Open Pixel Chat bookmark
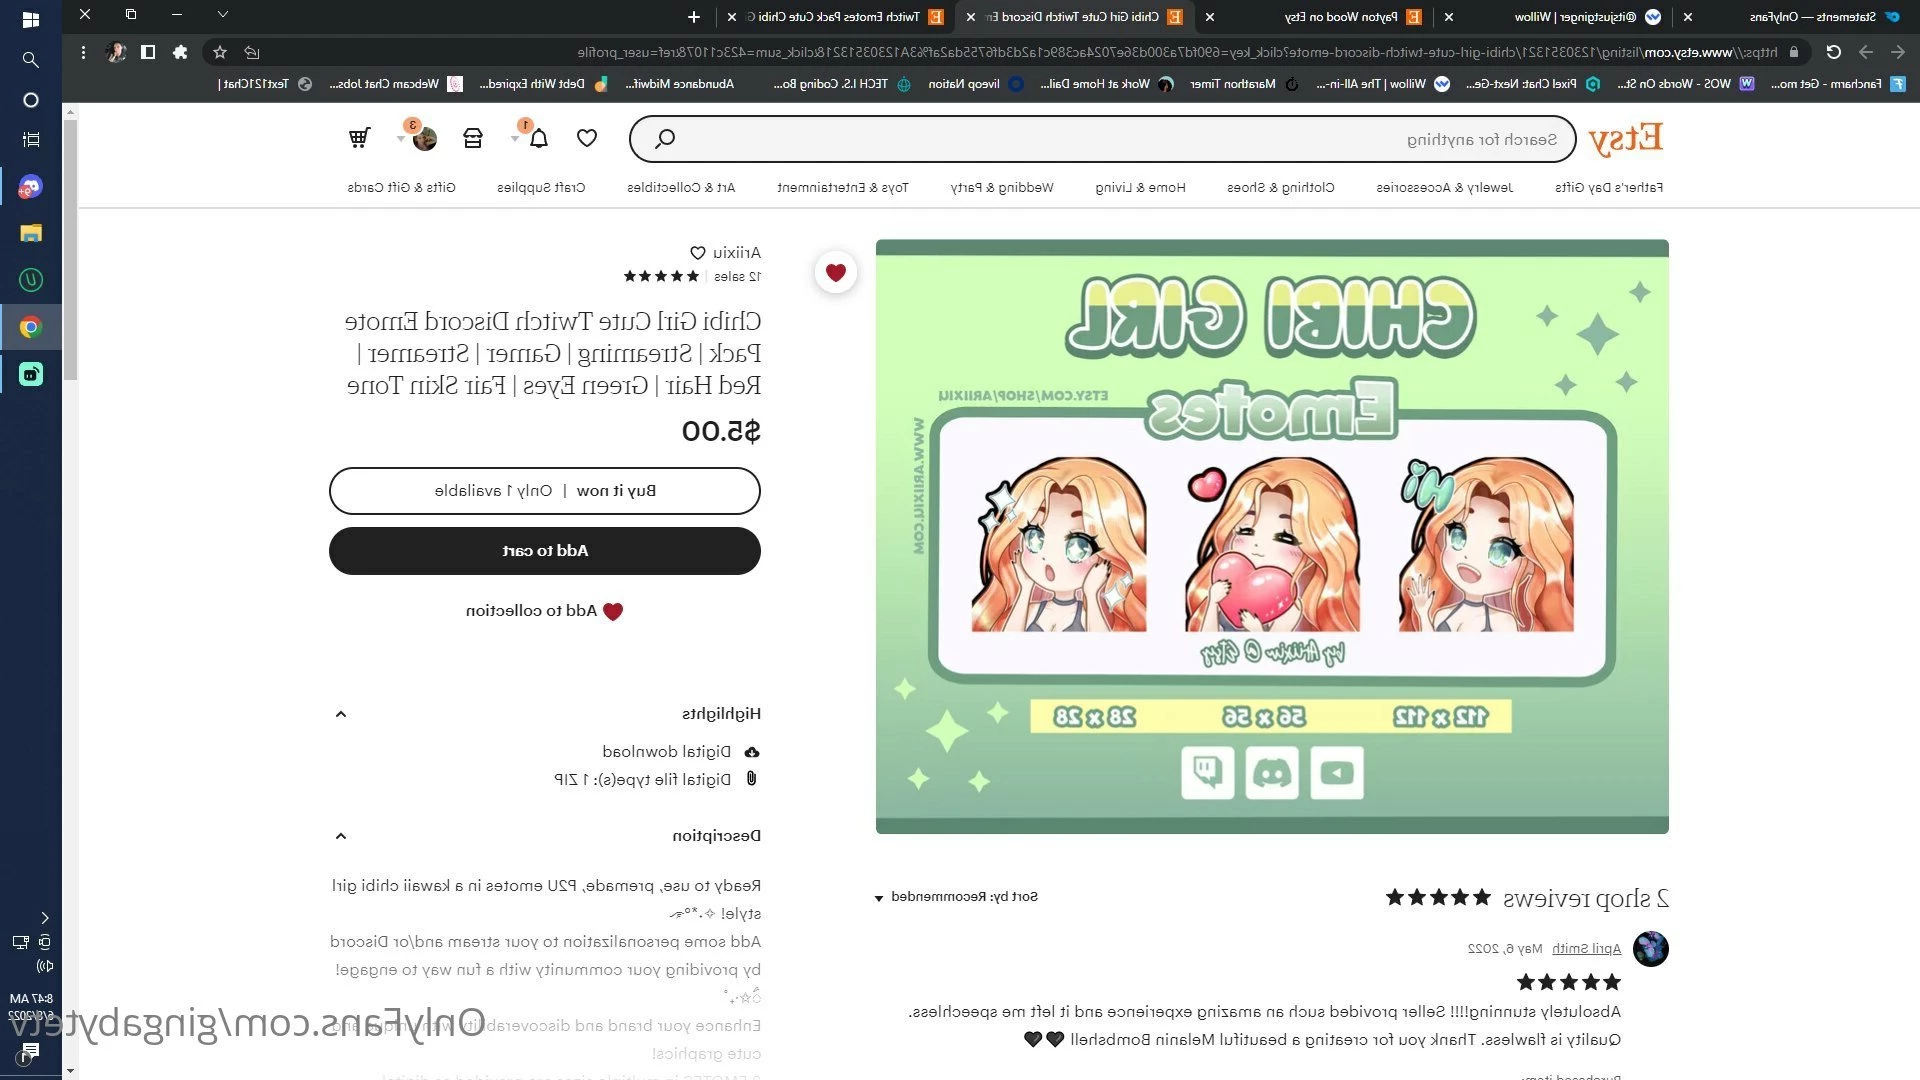Image resolution: width=1920 pixels, height=1080 pixels. pos(1532,84)
